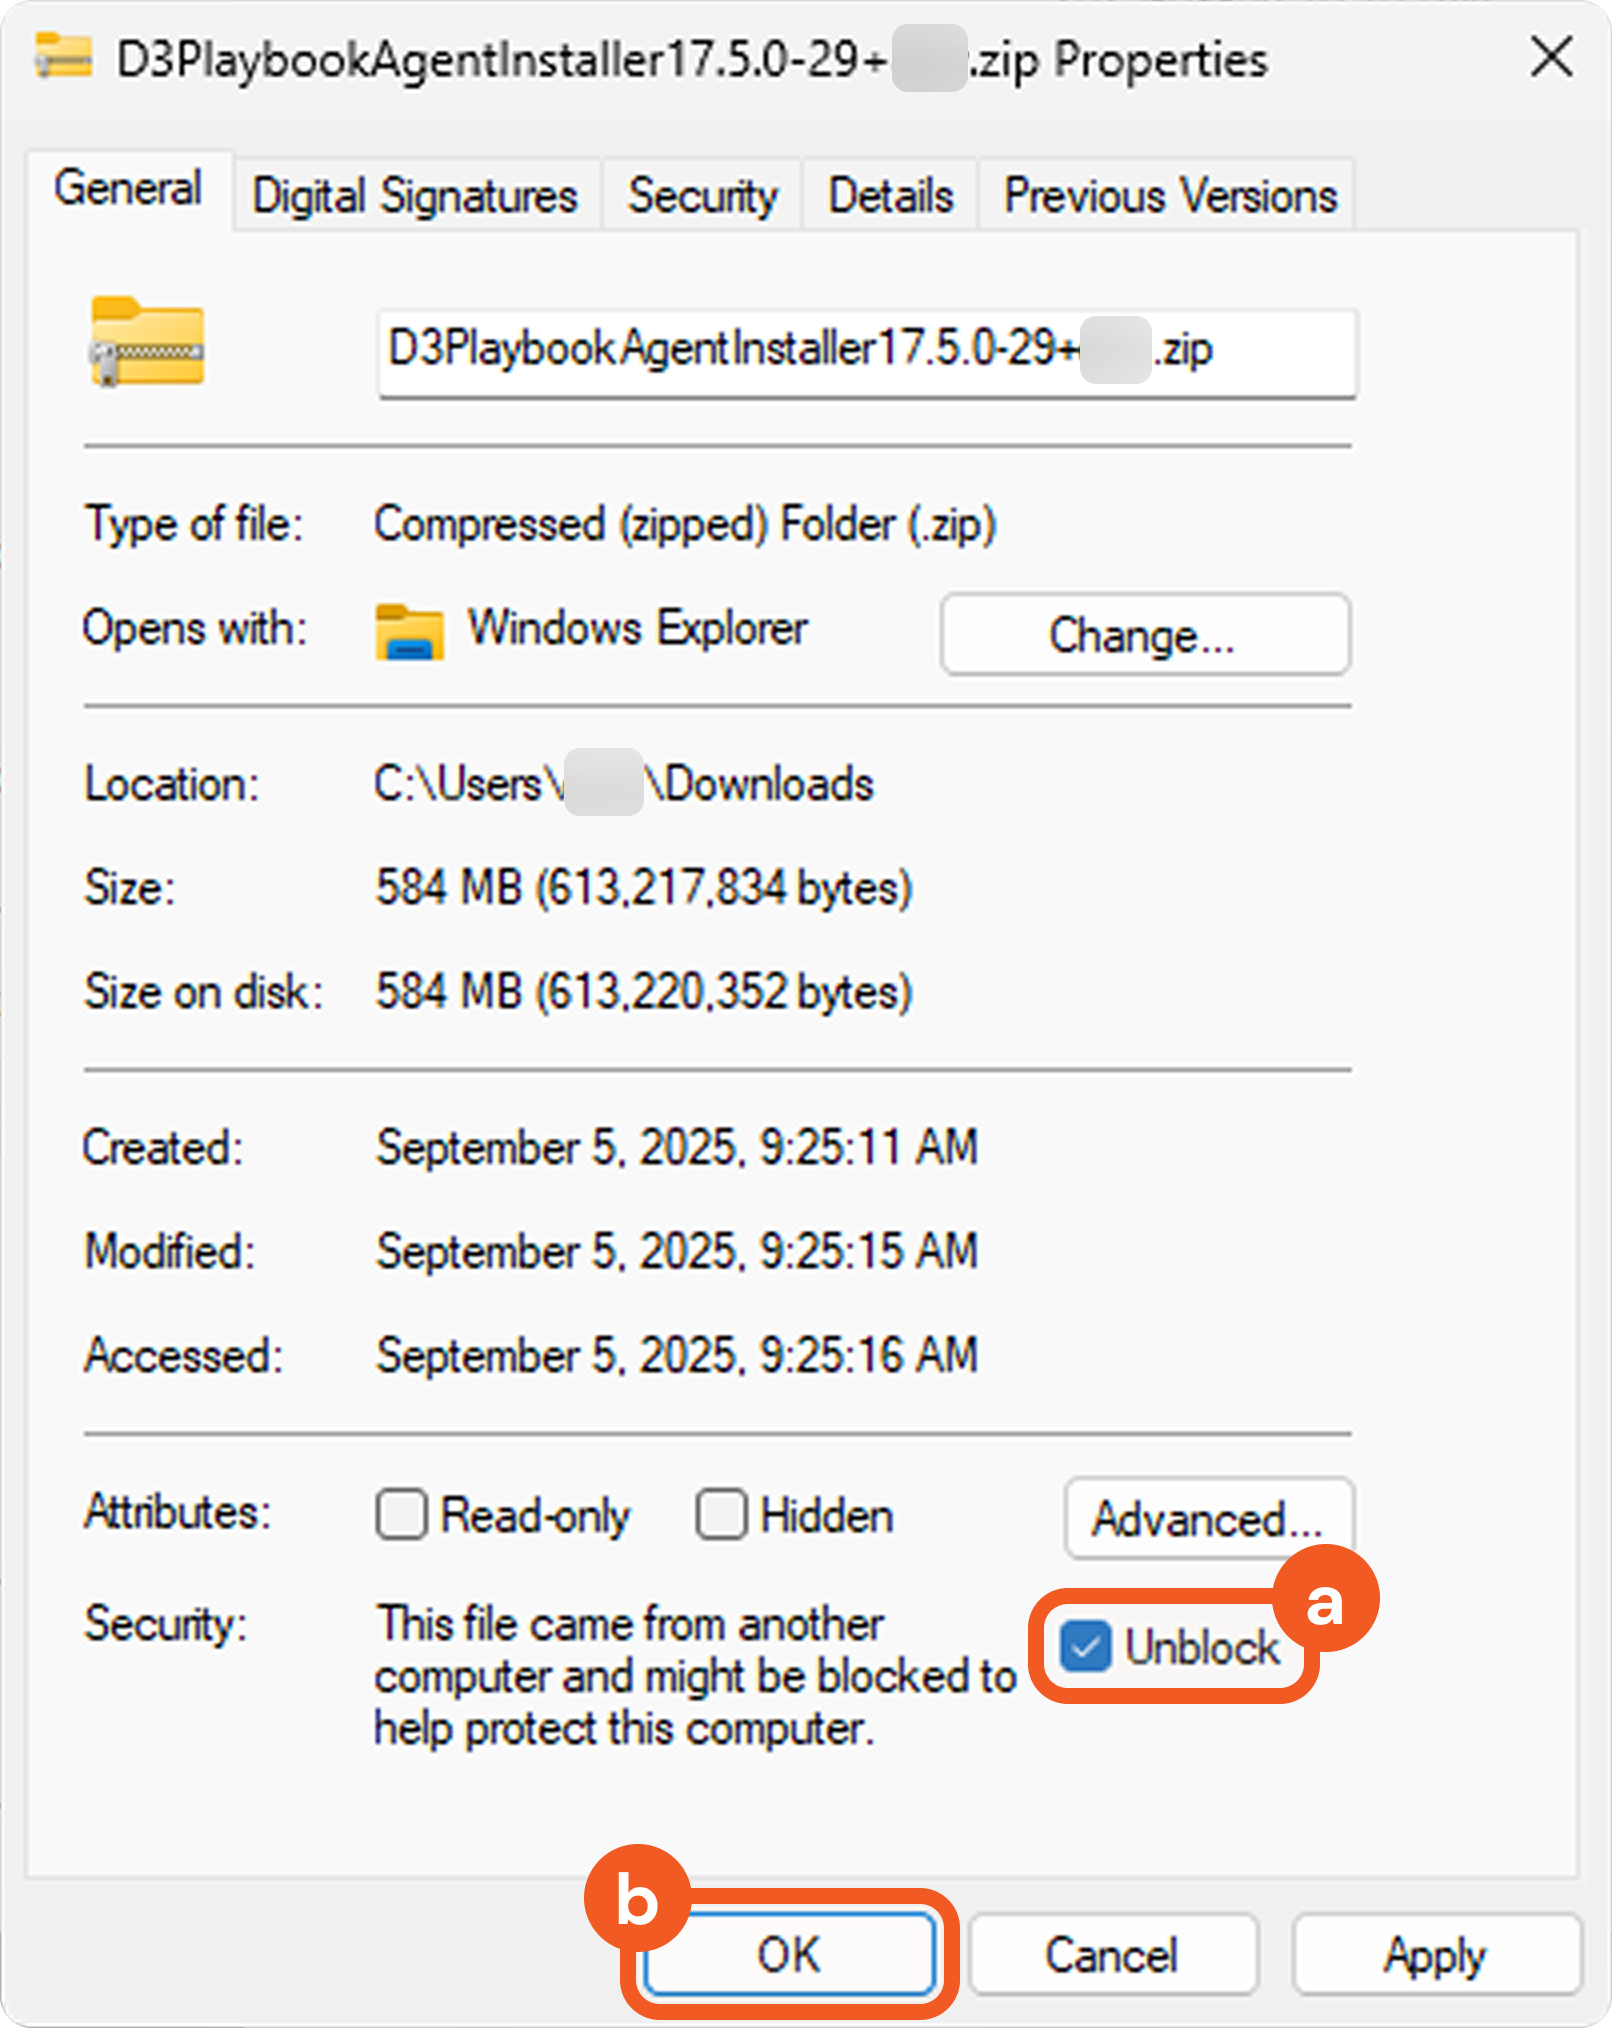
Task: Click the Windows Explorer icon
Action: point(409,632)
